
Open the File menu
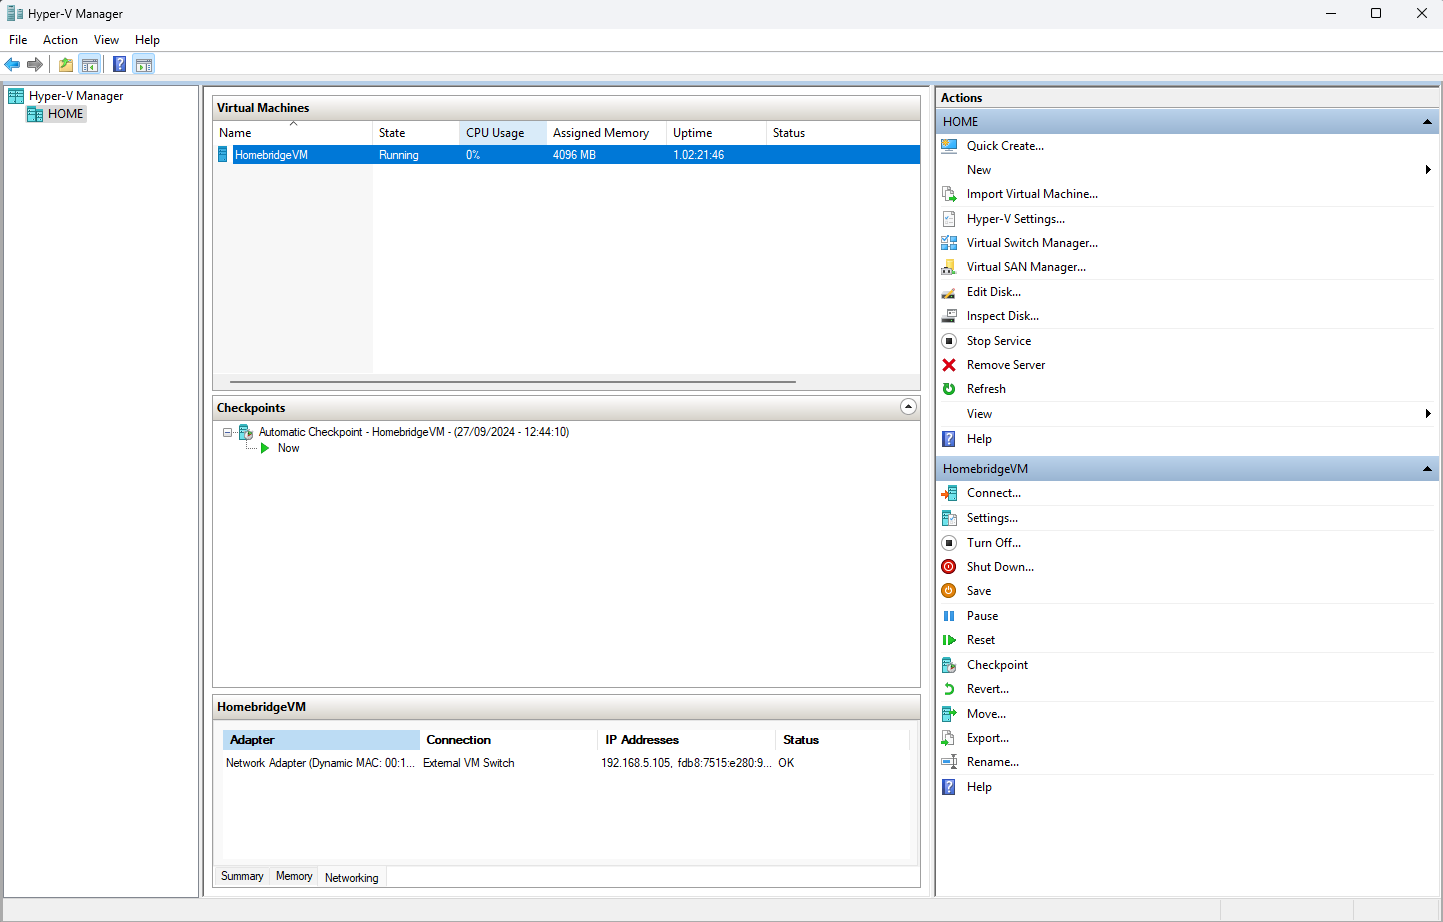point(18,40)
